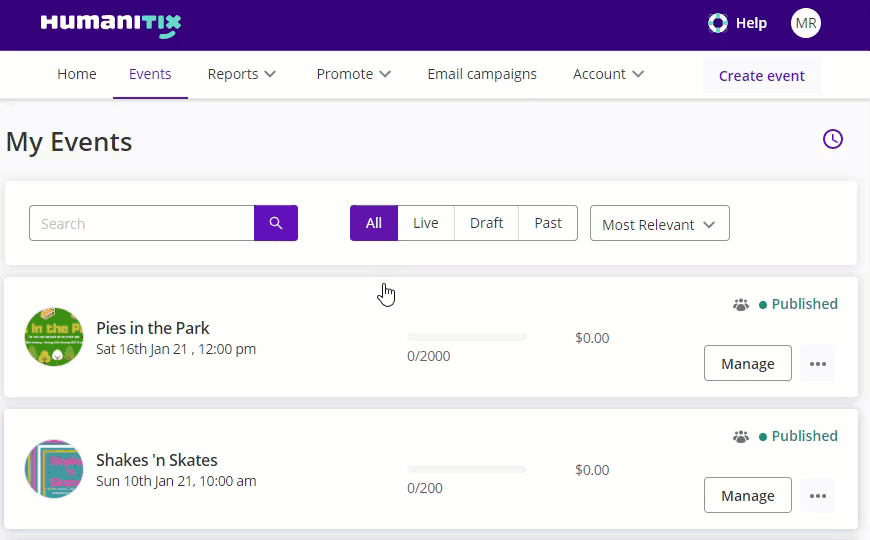Expand the Promote dropdown menu
Viewport: 870px width, 540px height.
click(x=353, y=74)
